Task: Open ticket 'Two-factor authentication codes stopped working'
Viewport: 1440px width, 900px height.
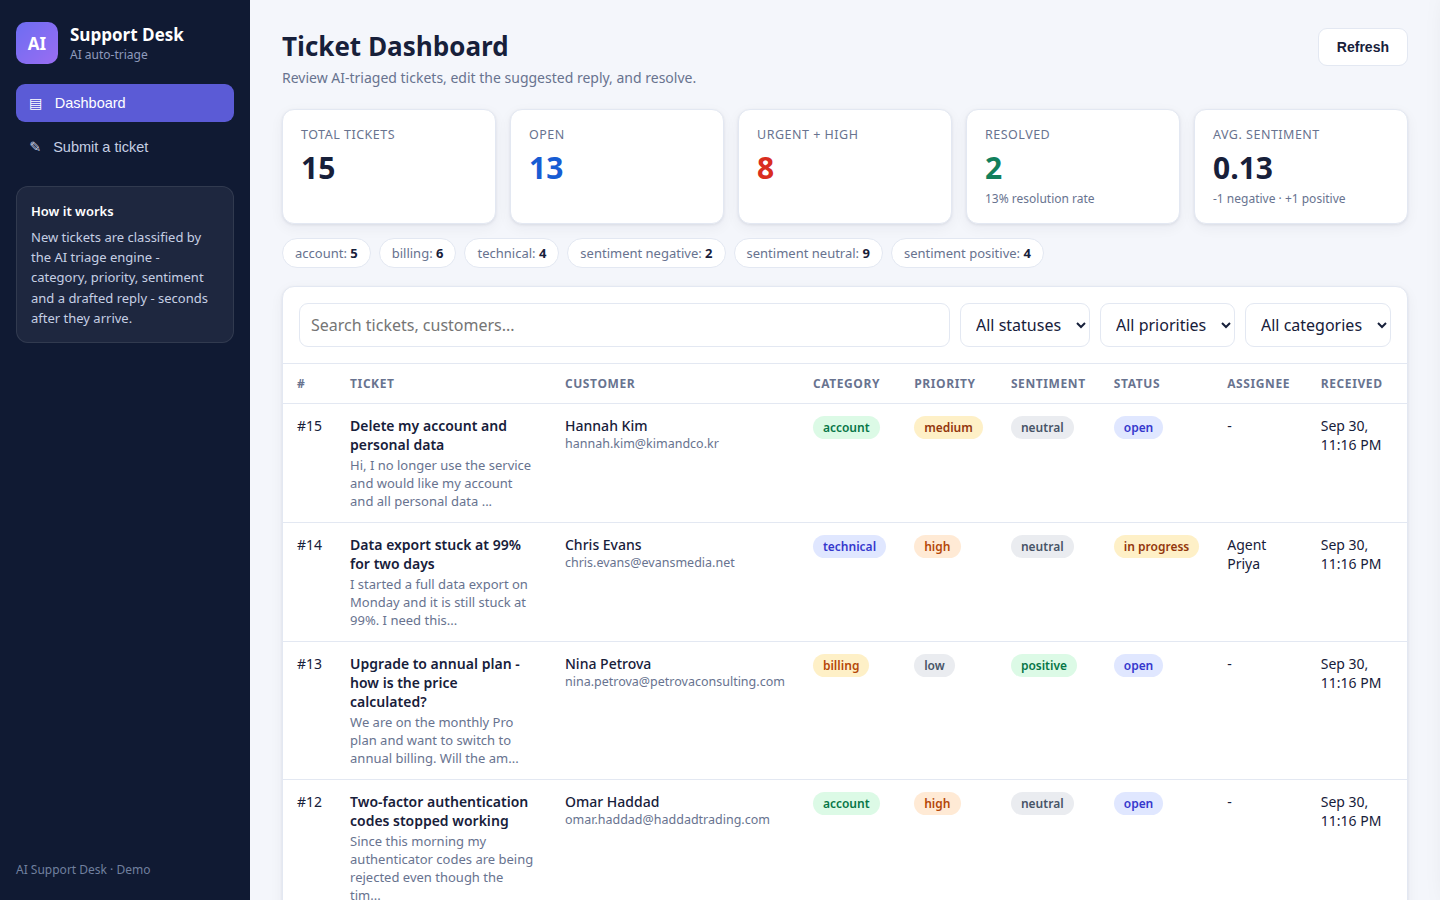Action: (x=439, y=811)
